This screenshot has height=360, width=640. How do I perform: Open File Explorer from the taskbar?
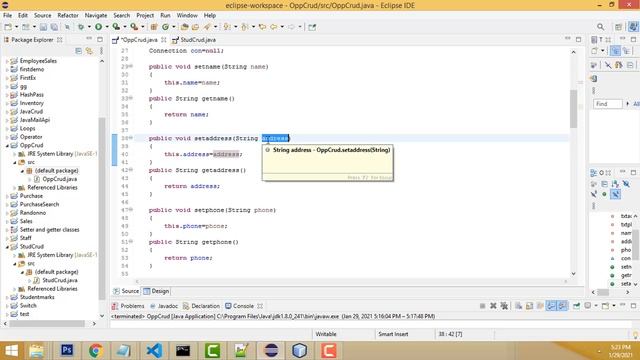point(37,350)
